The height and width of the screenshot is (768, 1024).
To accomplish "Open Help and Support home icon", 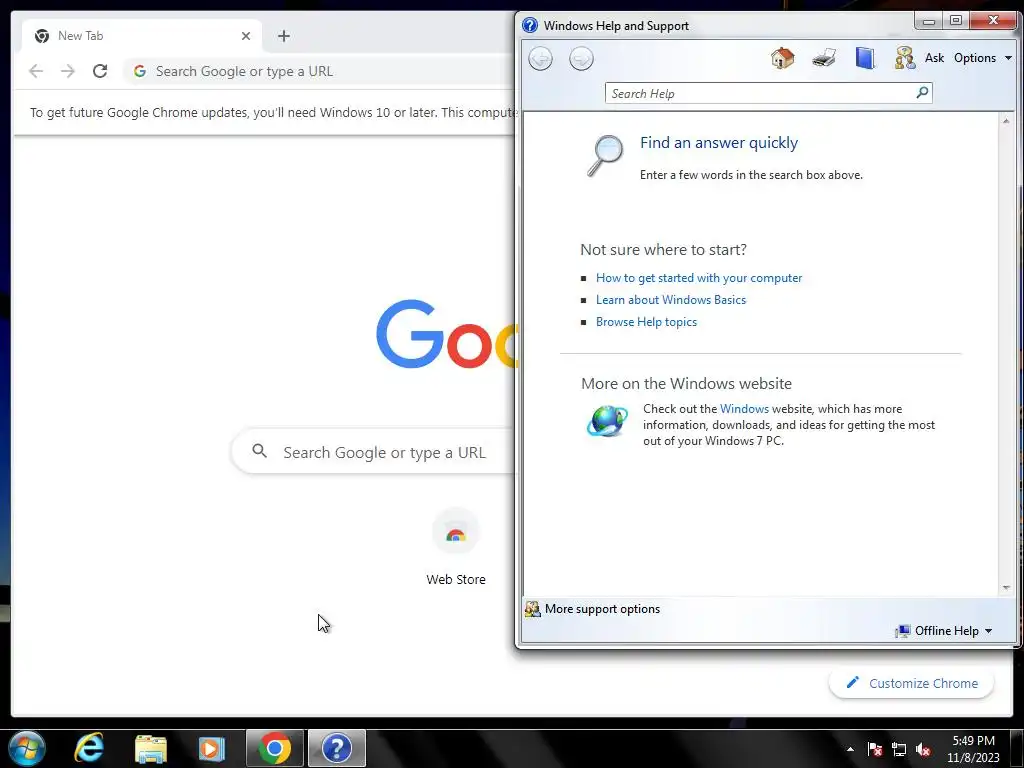I will [x=782, y=58].
